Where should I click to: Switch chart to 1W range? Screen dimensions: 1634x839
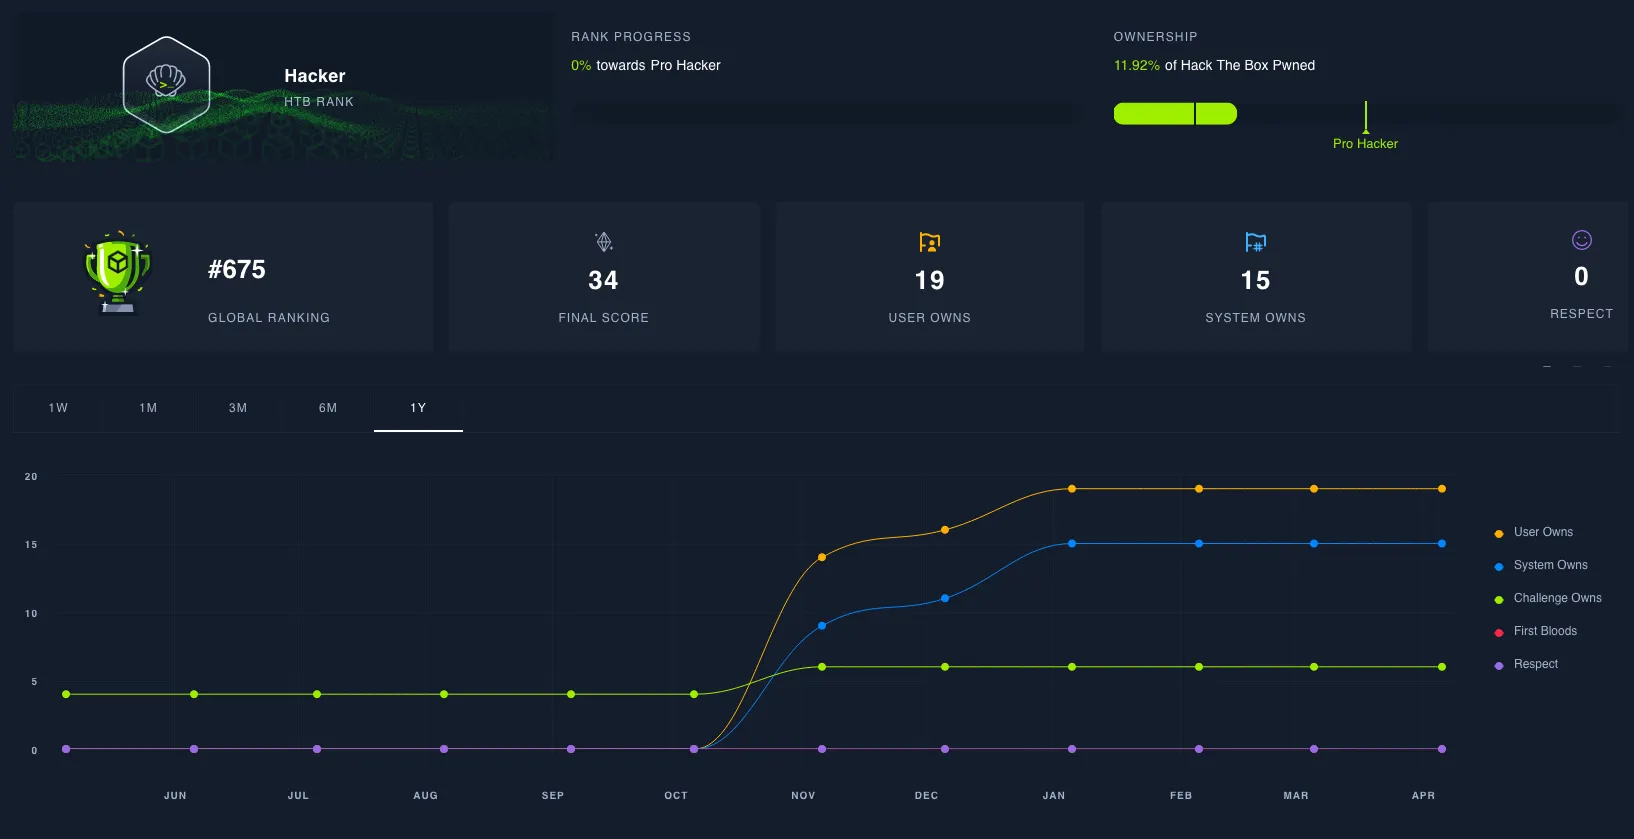coord(58,408)
